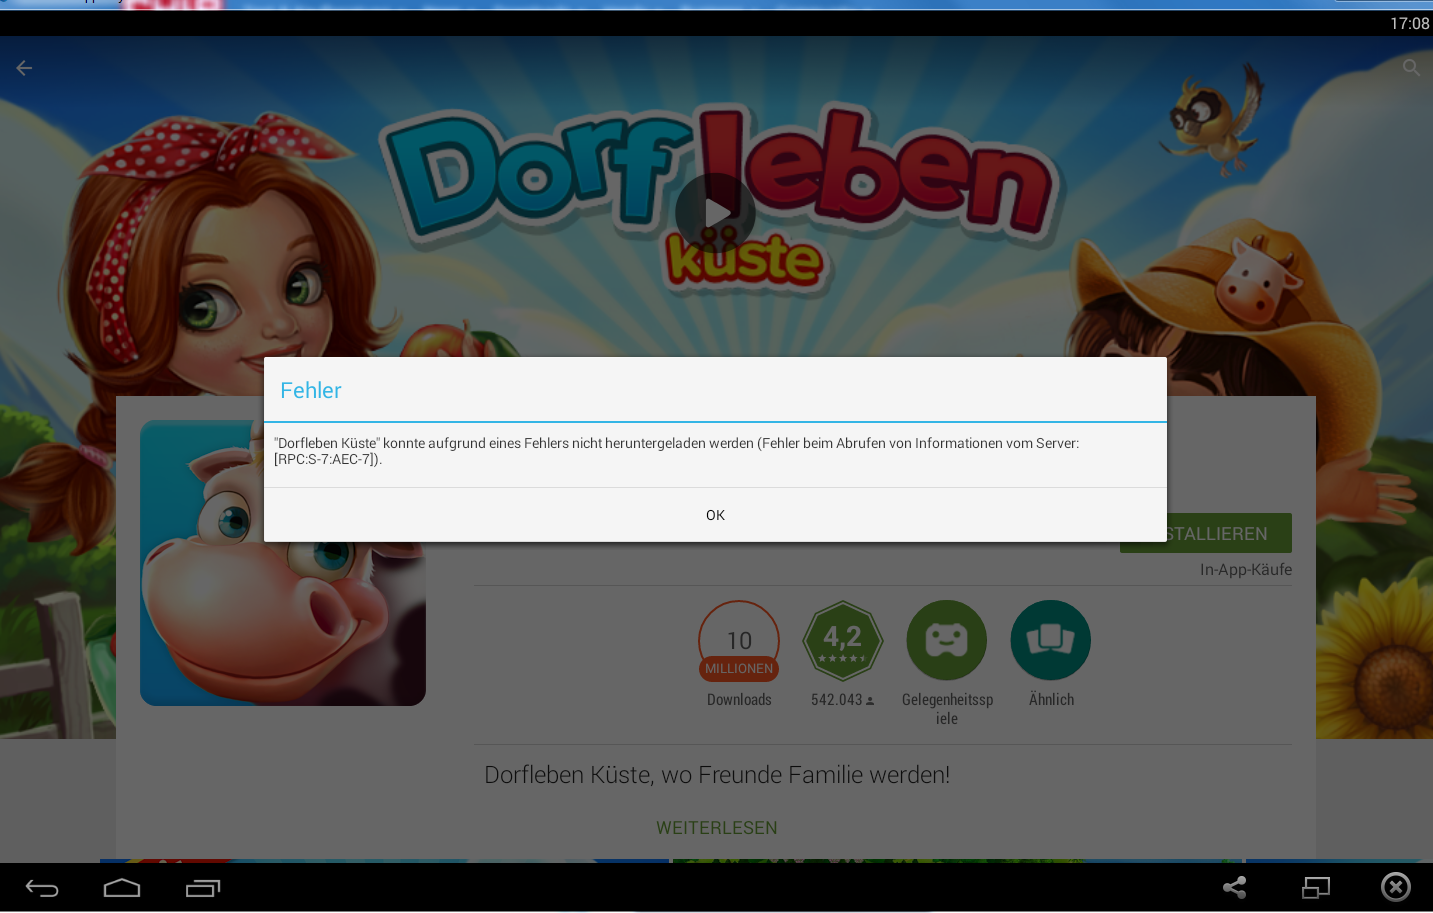Viewport: 1433px width, 913px height.
Task: Expand the description with WEITERLESEN
Action: click(716, 828)
